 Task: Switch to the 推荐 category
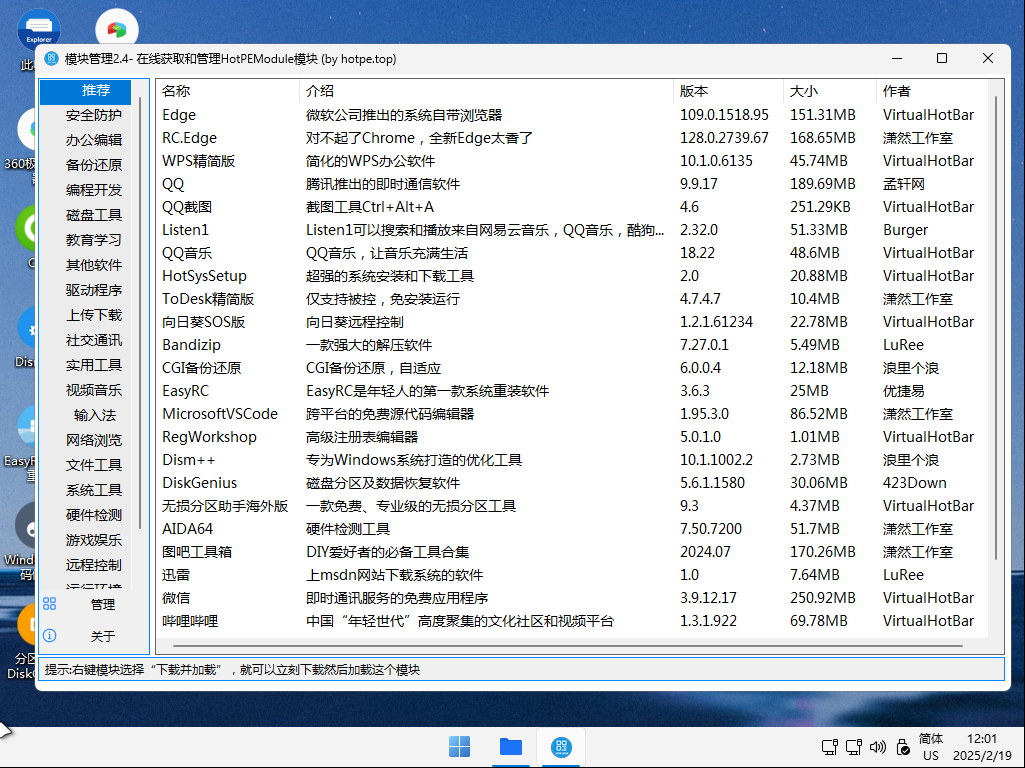pyautogui.click(x=86, y=91)
